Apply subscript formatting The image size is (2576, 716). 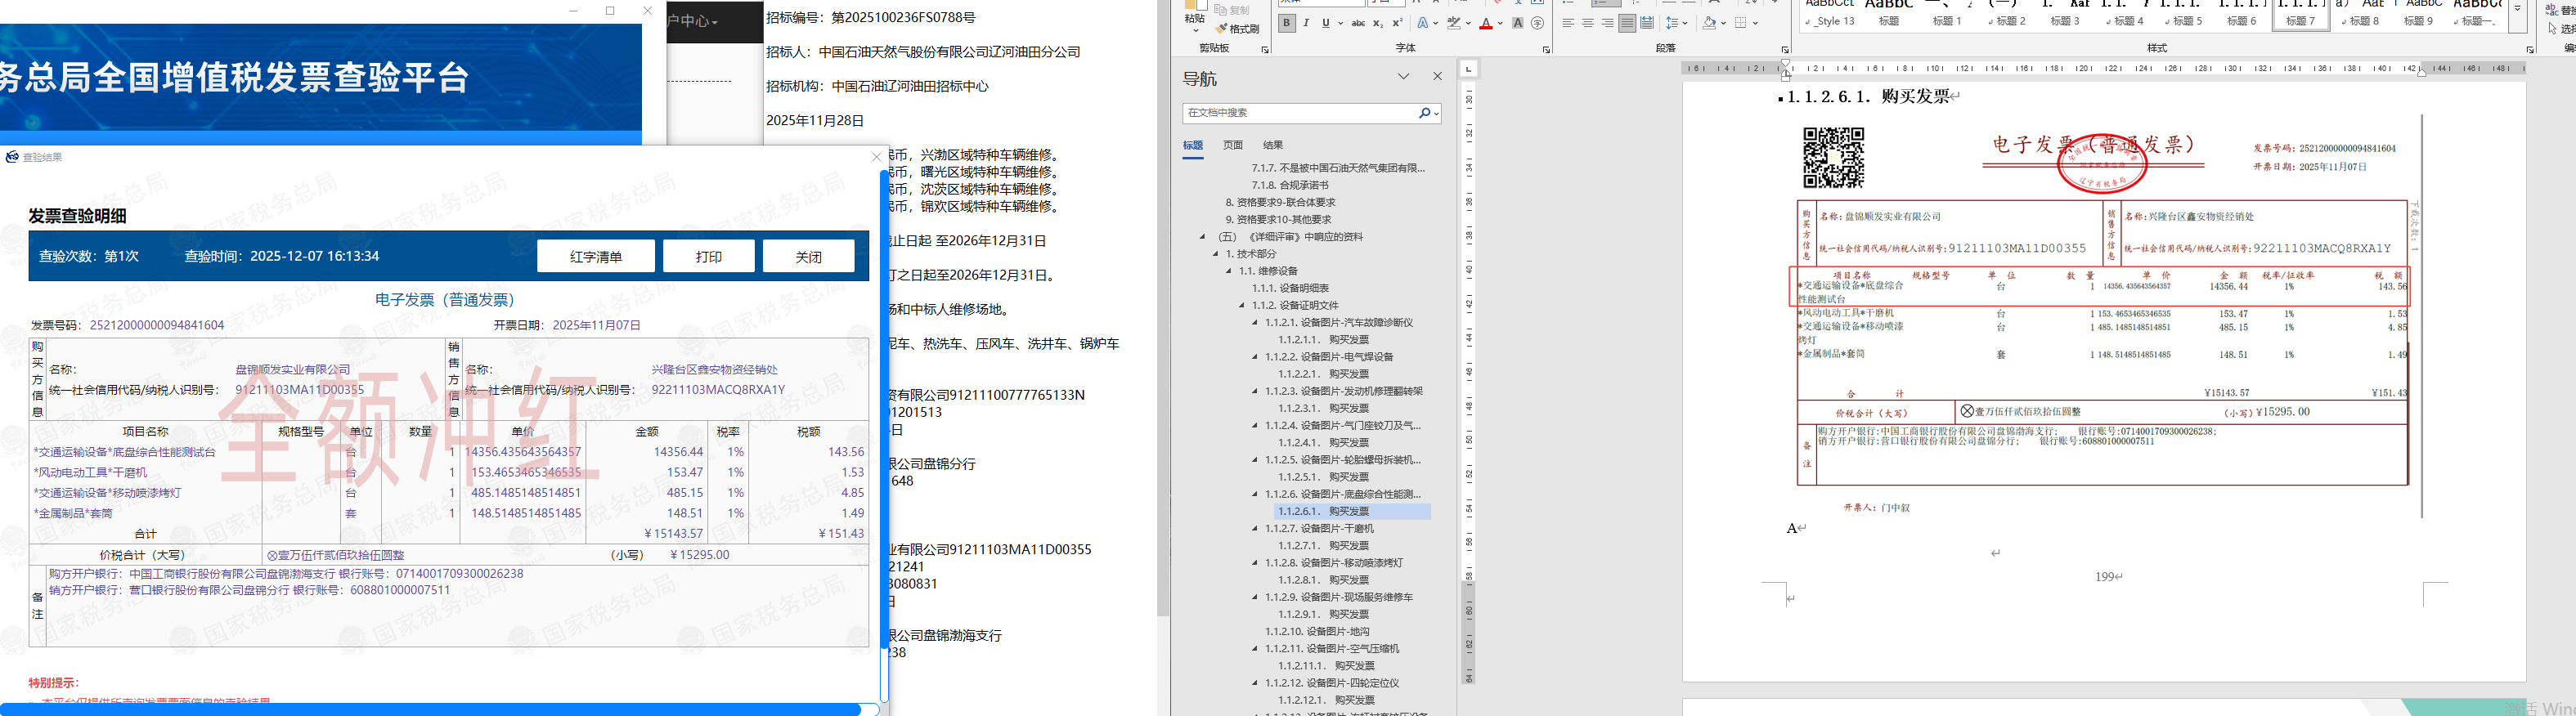[1378, 23]
